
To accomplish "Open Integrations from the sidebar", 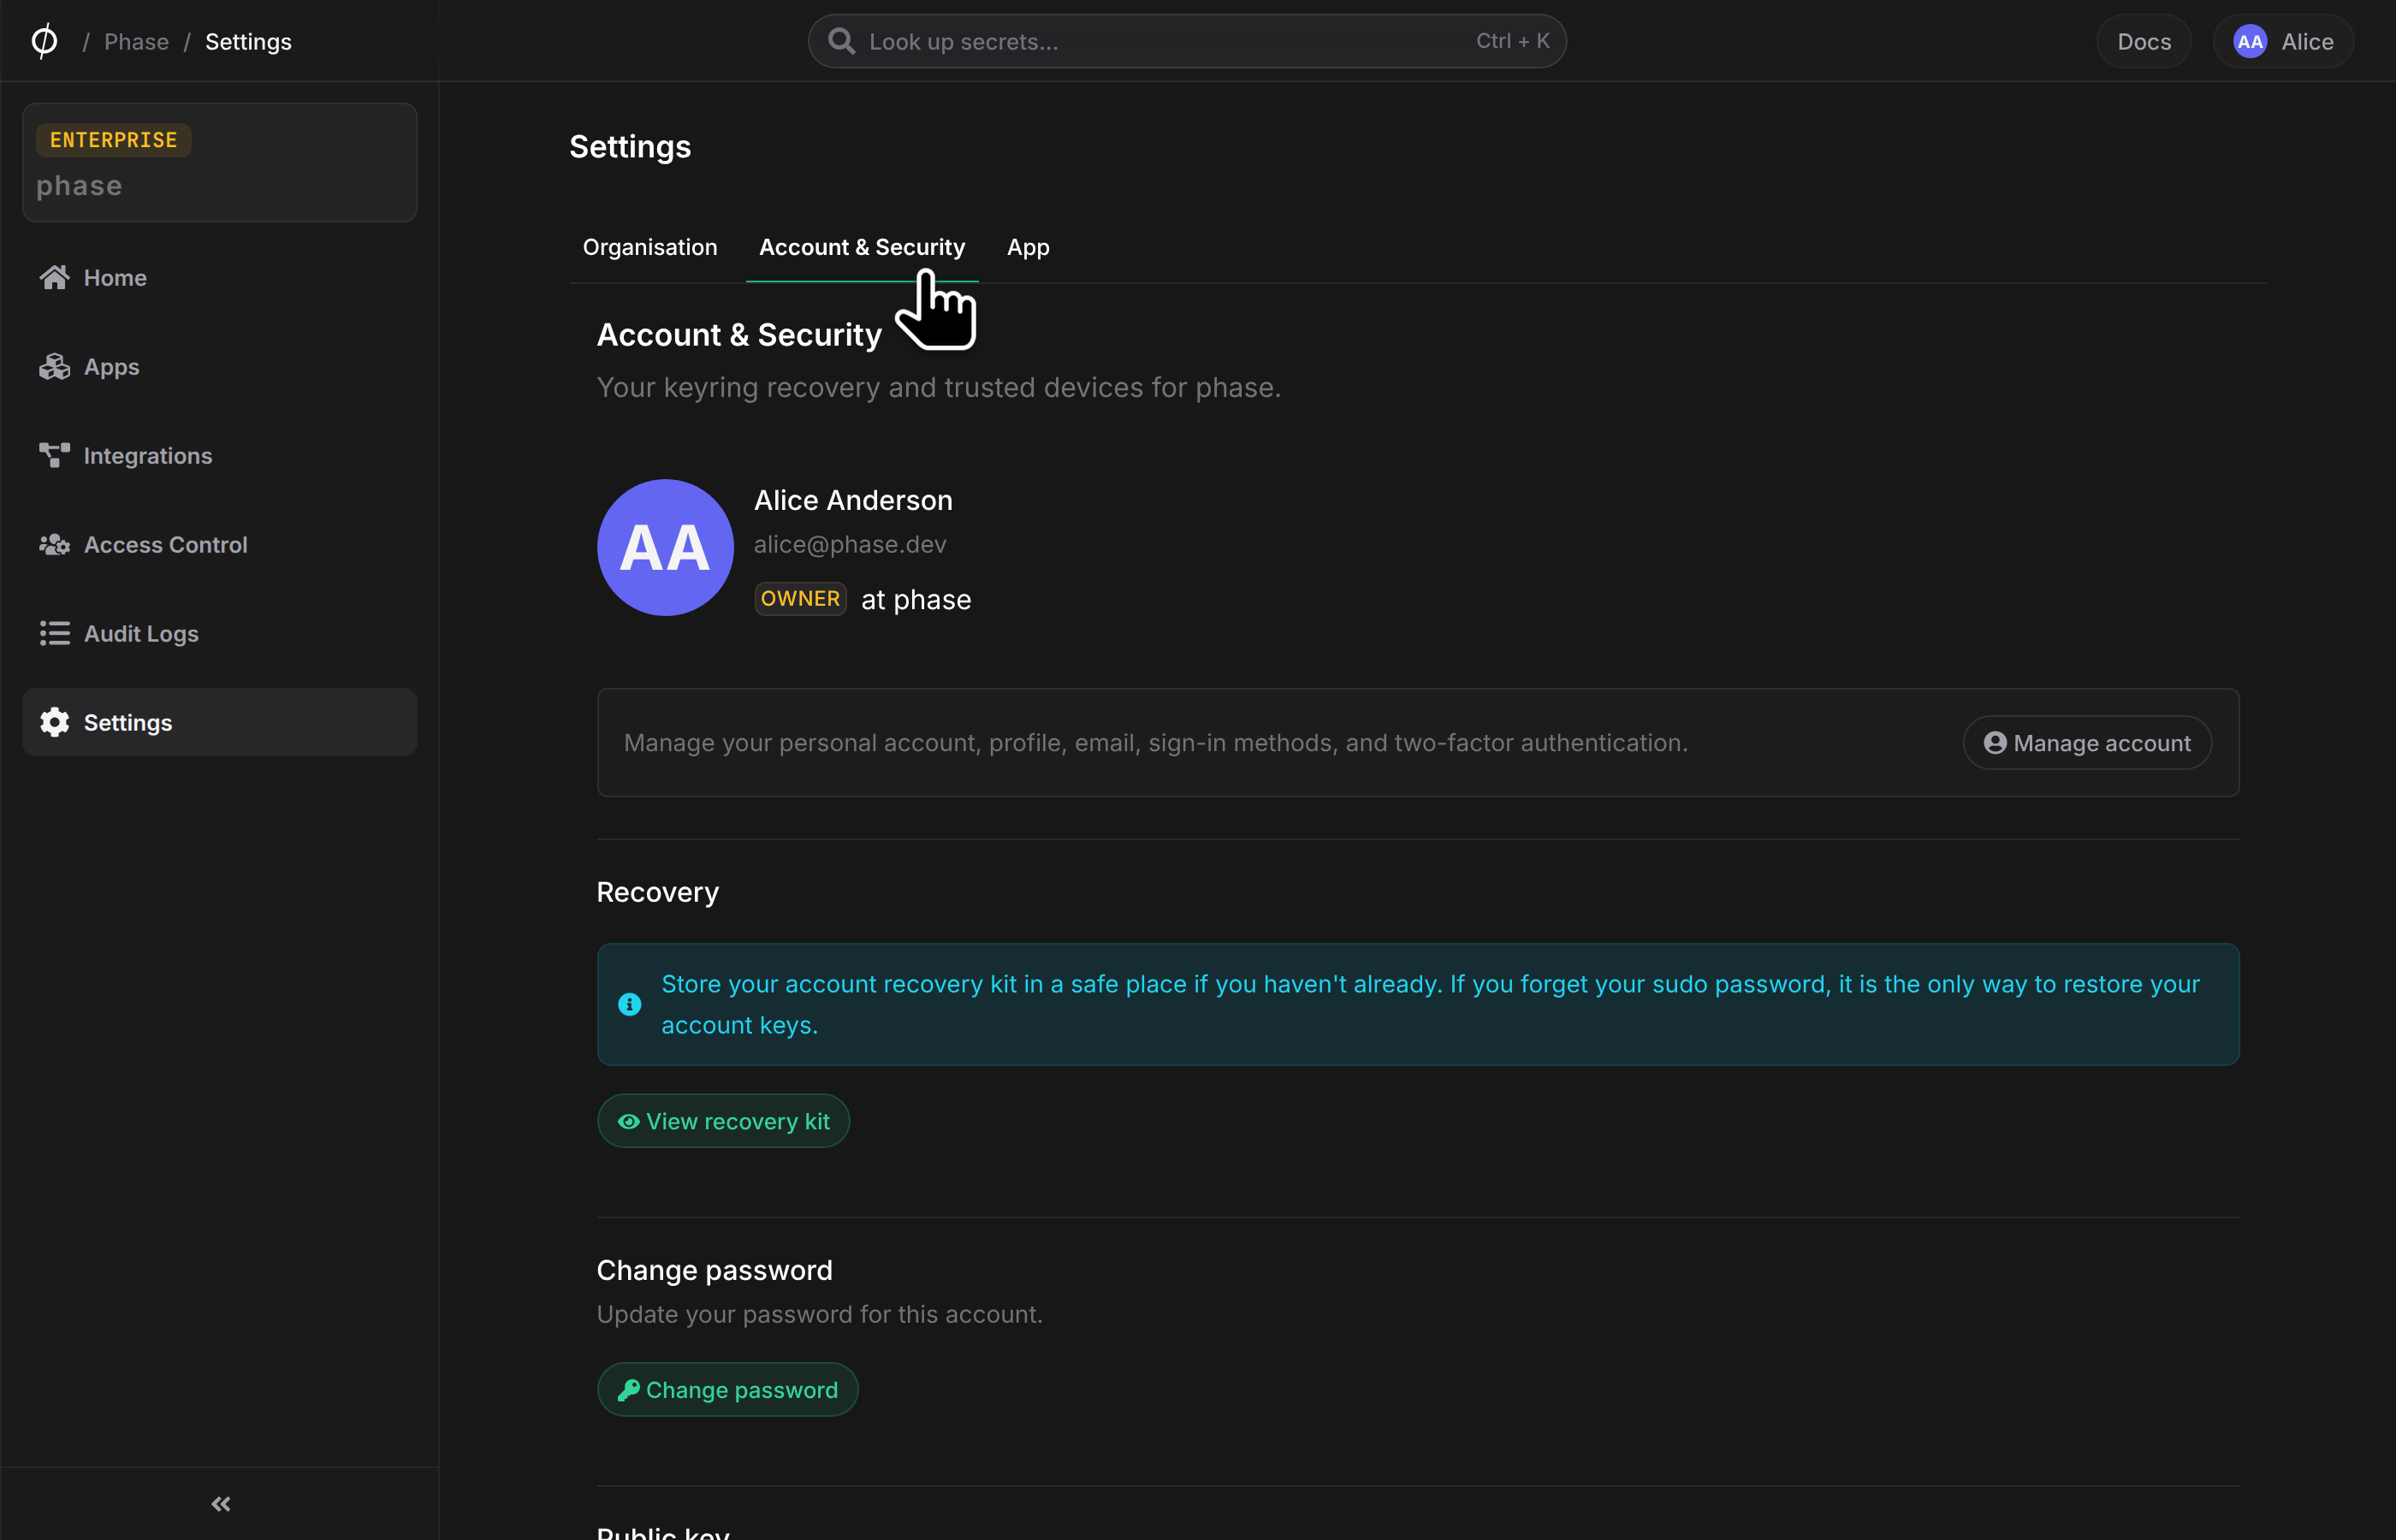I will (219, 455).
